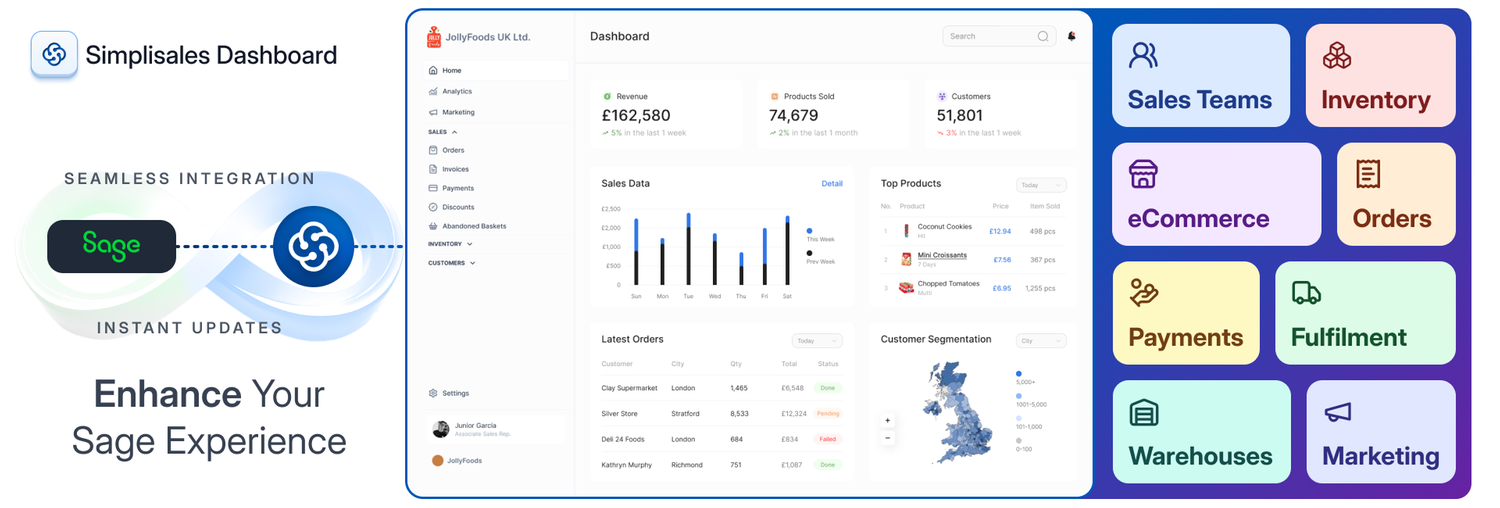Select the eCommerce feature card
Screen dimensions: 1500x508
1216,194
